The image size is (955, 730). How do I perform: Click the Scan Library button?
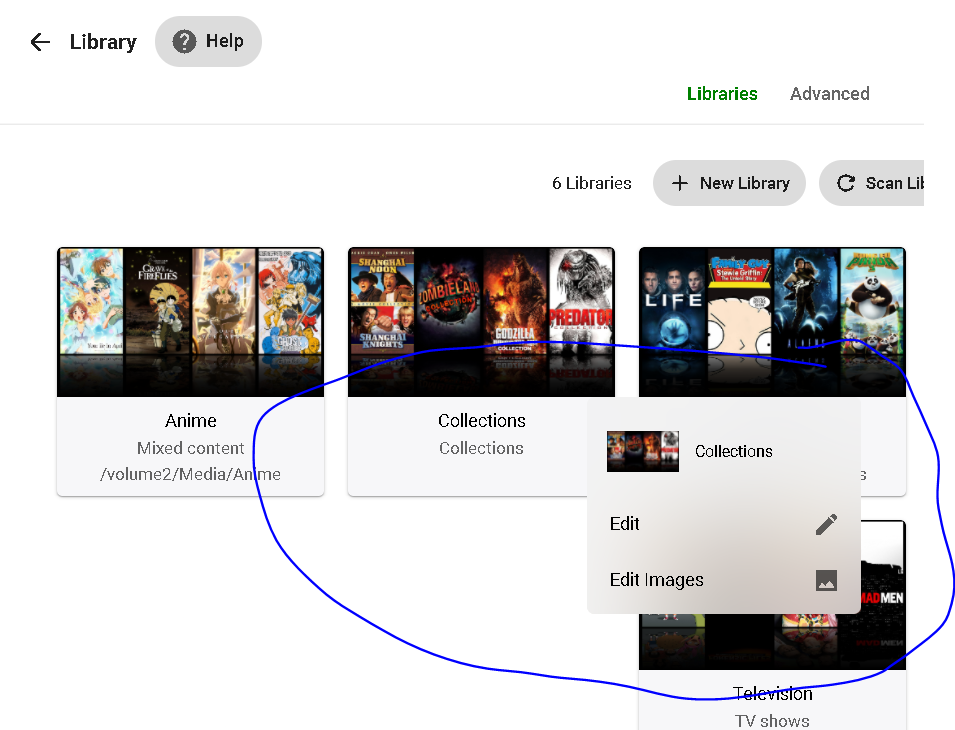(872, 183)
